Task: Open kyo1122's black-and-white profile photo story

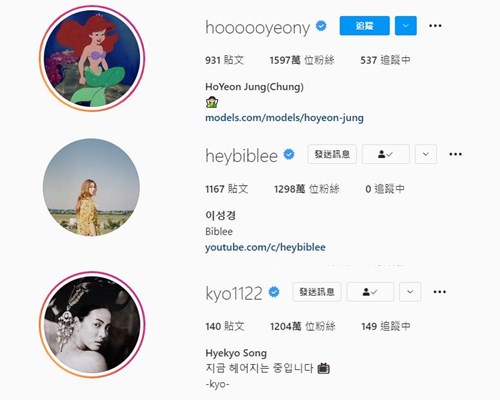Action: pos(92,324)
